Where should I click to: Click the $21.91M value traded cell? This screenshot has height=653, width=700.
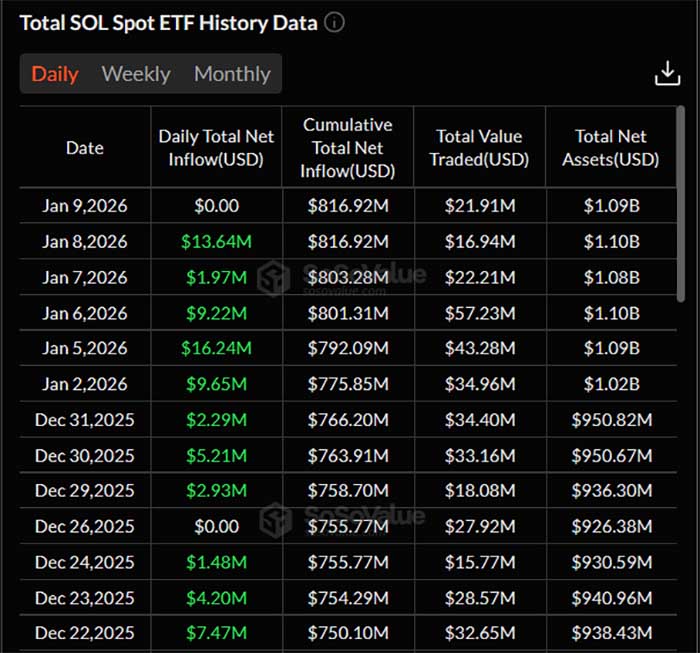click(480, 206)
